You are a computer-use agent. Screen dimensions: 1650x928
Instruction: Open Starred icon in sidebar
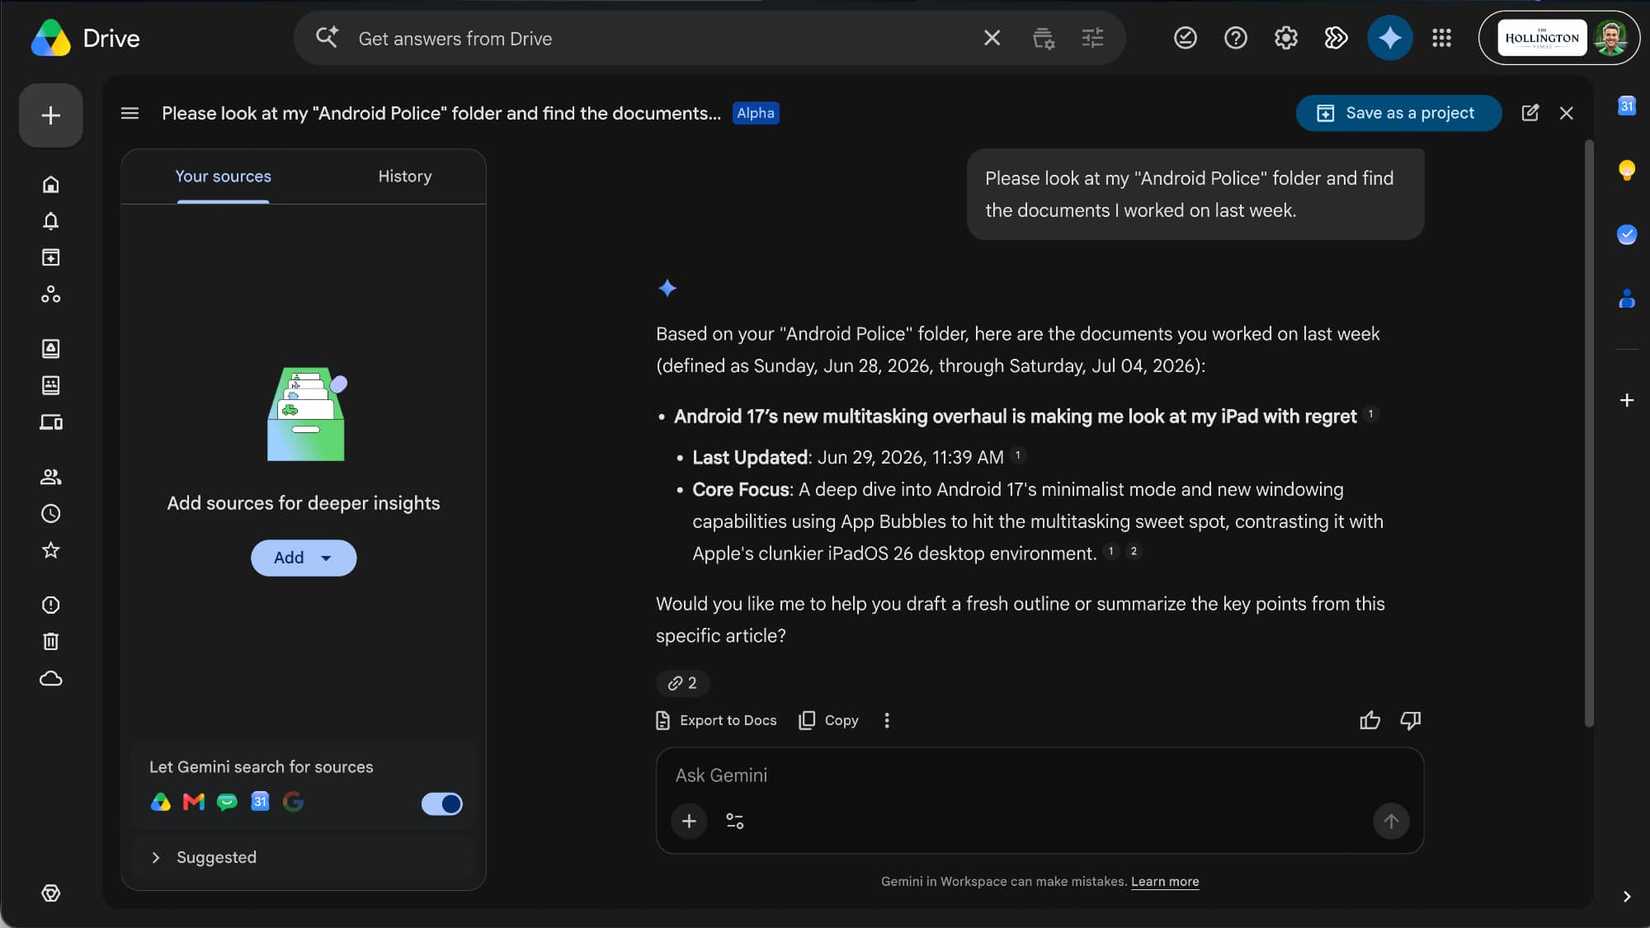[x=51, y=550]
